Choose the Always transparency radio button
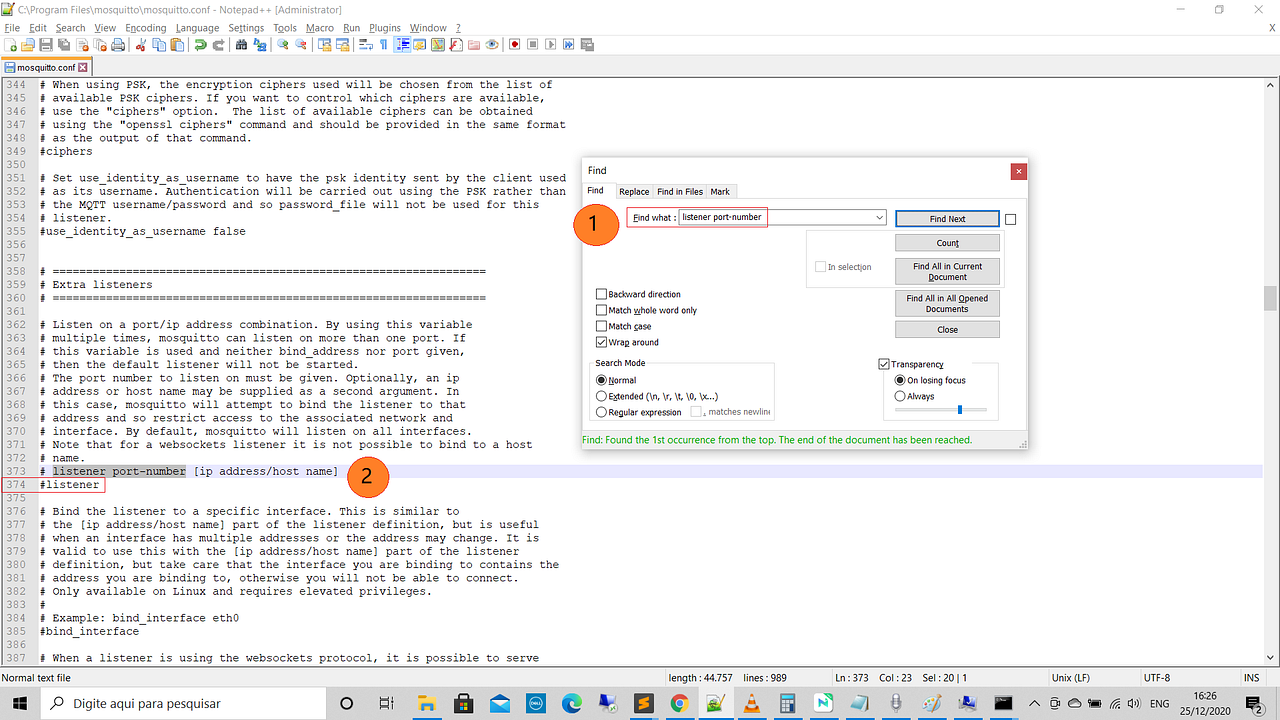1280x720 pixels. [x=898, y=396]
